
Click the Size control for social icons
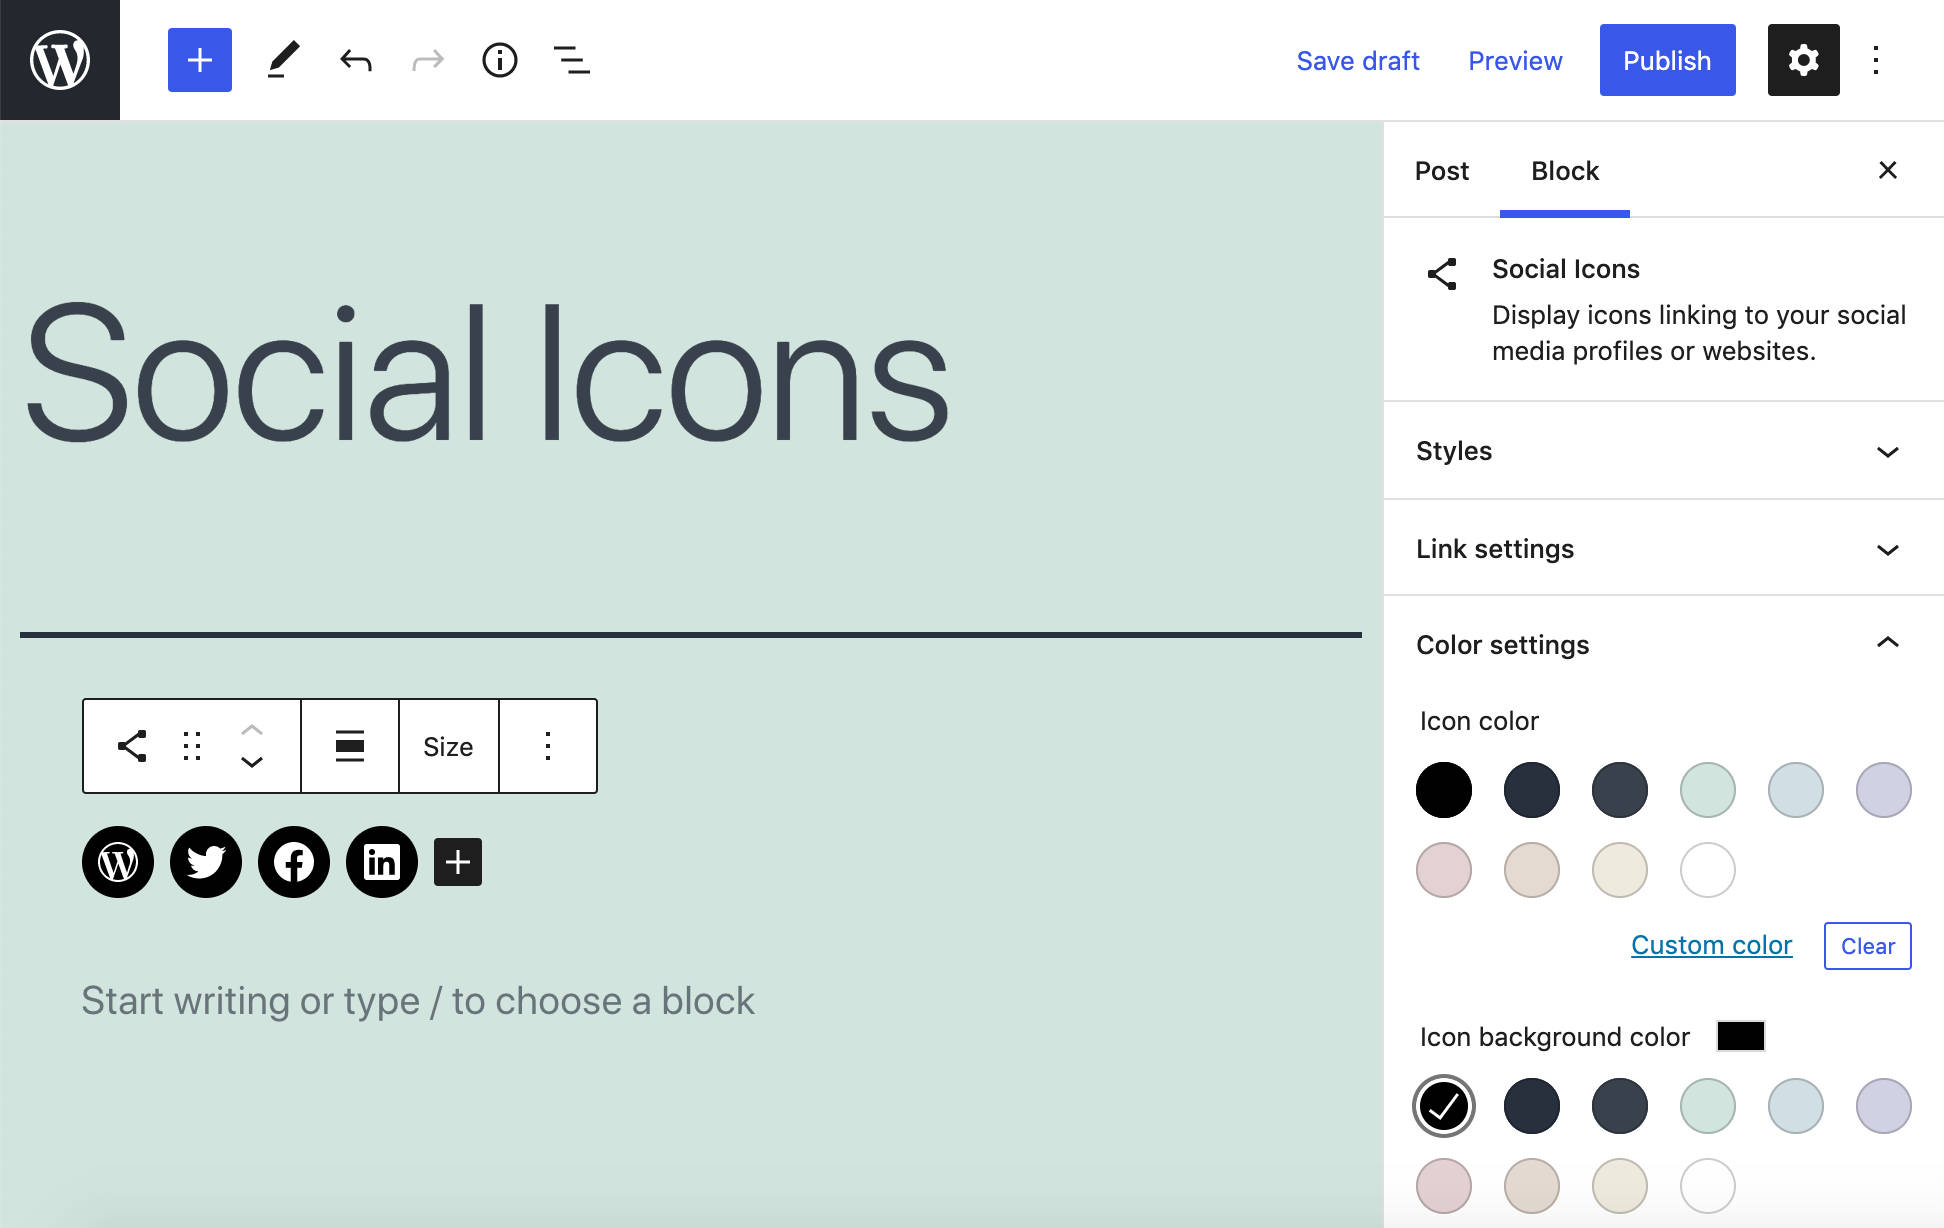click(x=447, y=746)
